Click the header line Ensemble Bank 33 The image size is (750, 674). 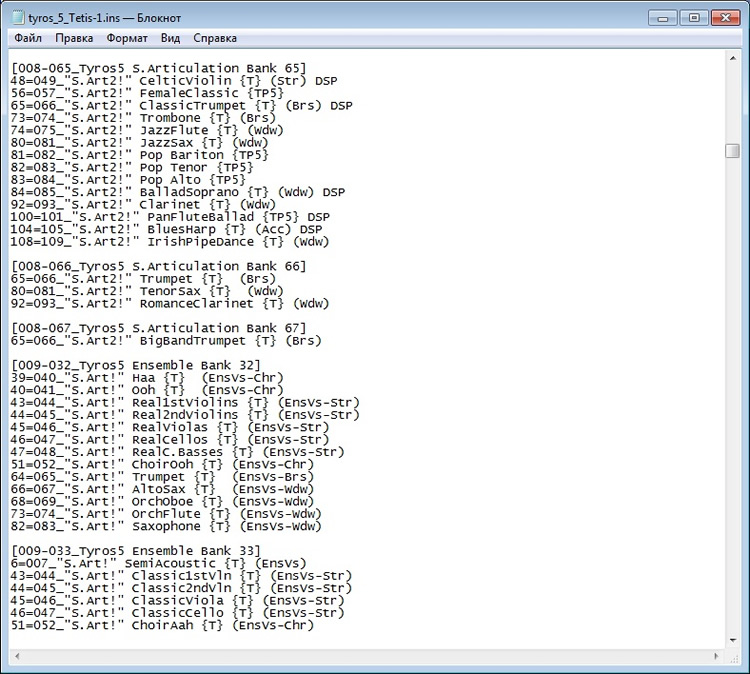click(x=135, y=551)
